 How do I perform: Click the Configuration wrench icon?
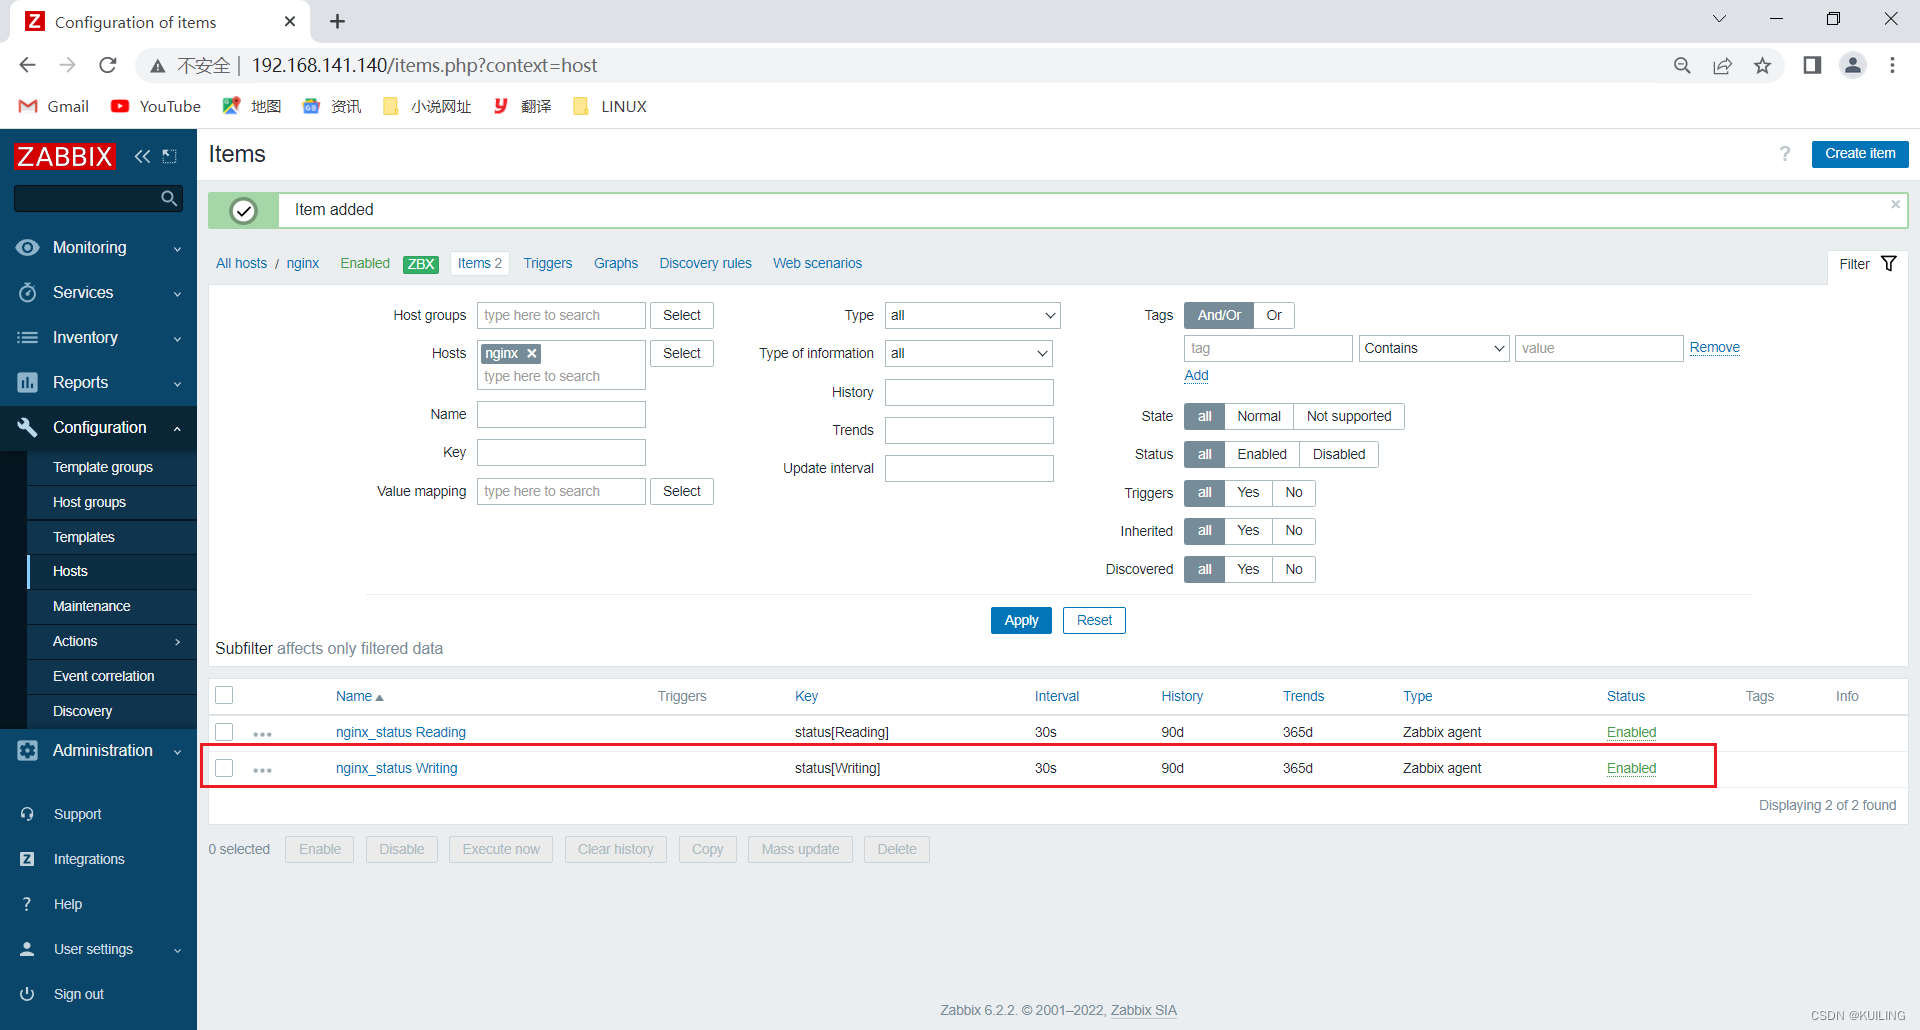click(x=28, y=428)
